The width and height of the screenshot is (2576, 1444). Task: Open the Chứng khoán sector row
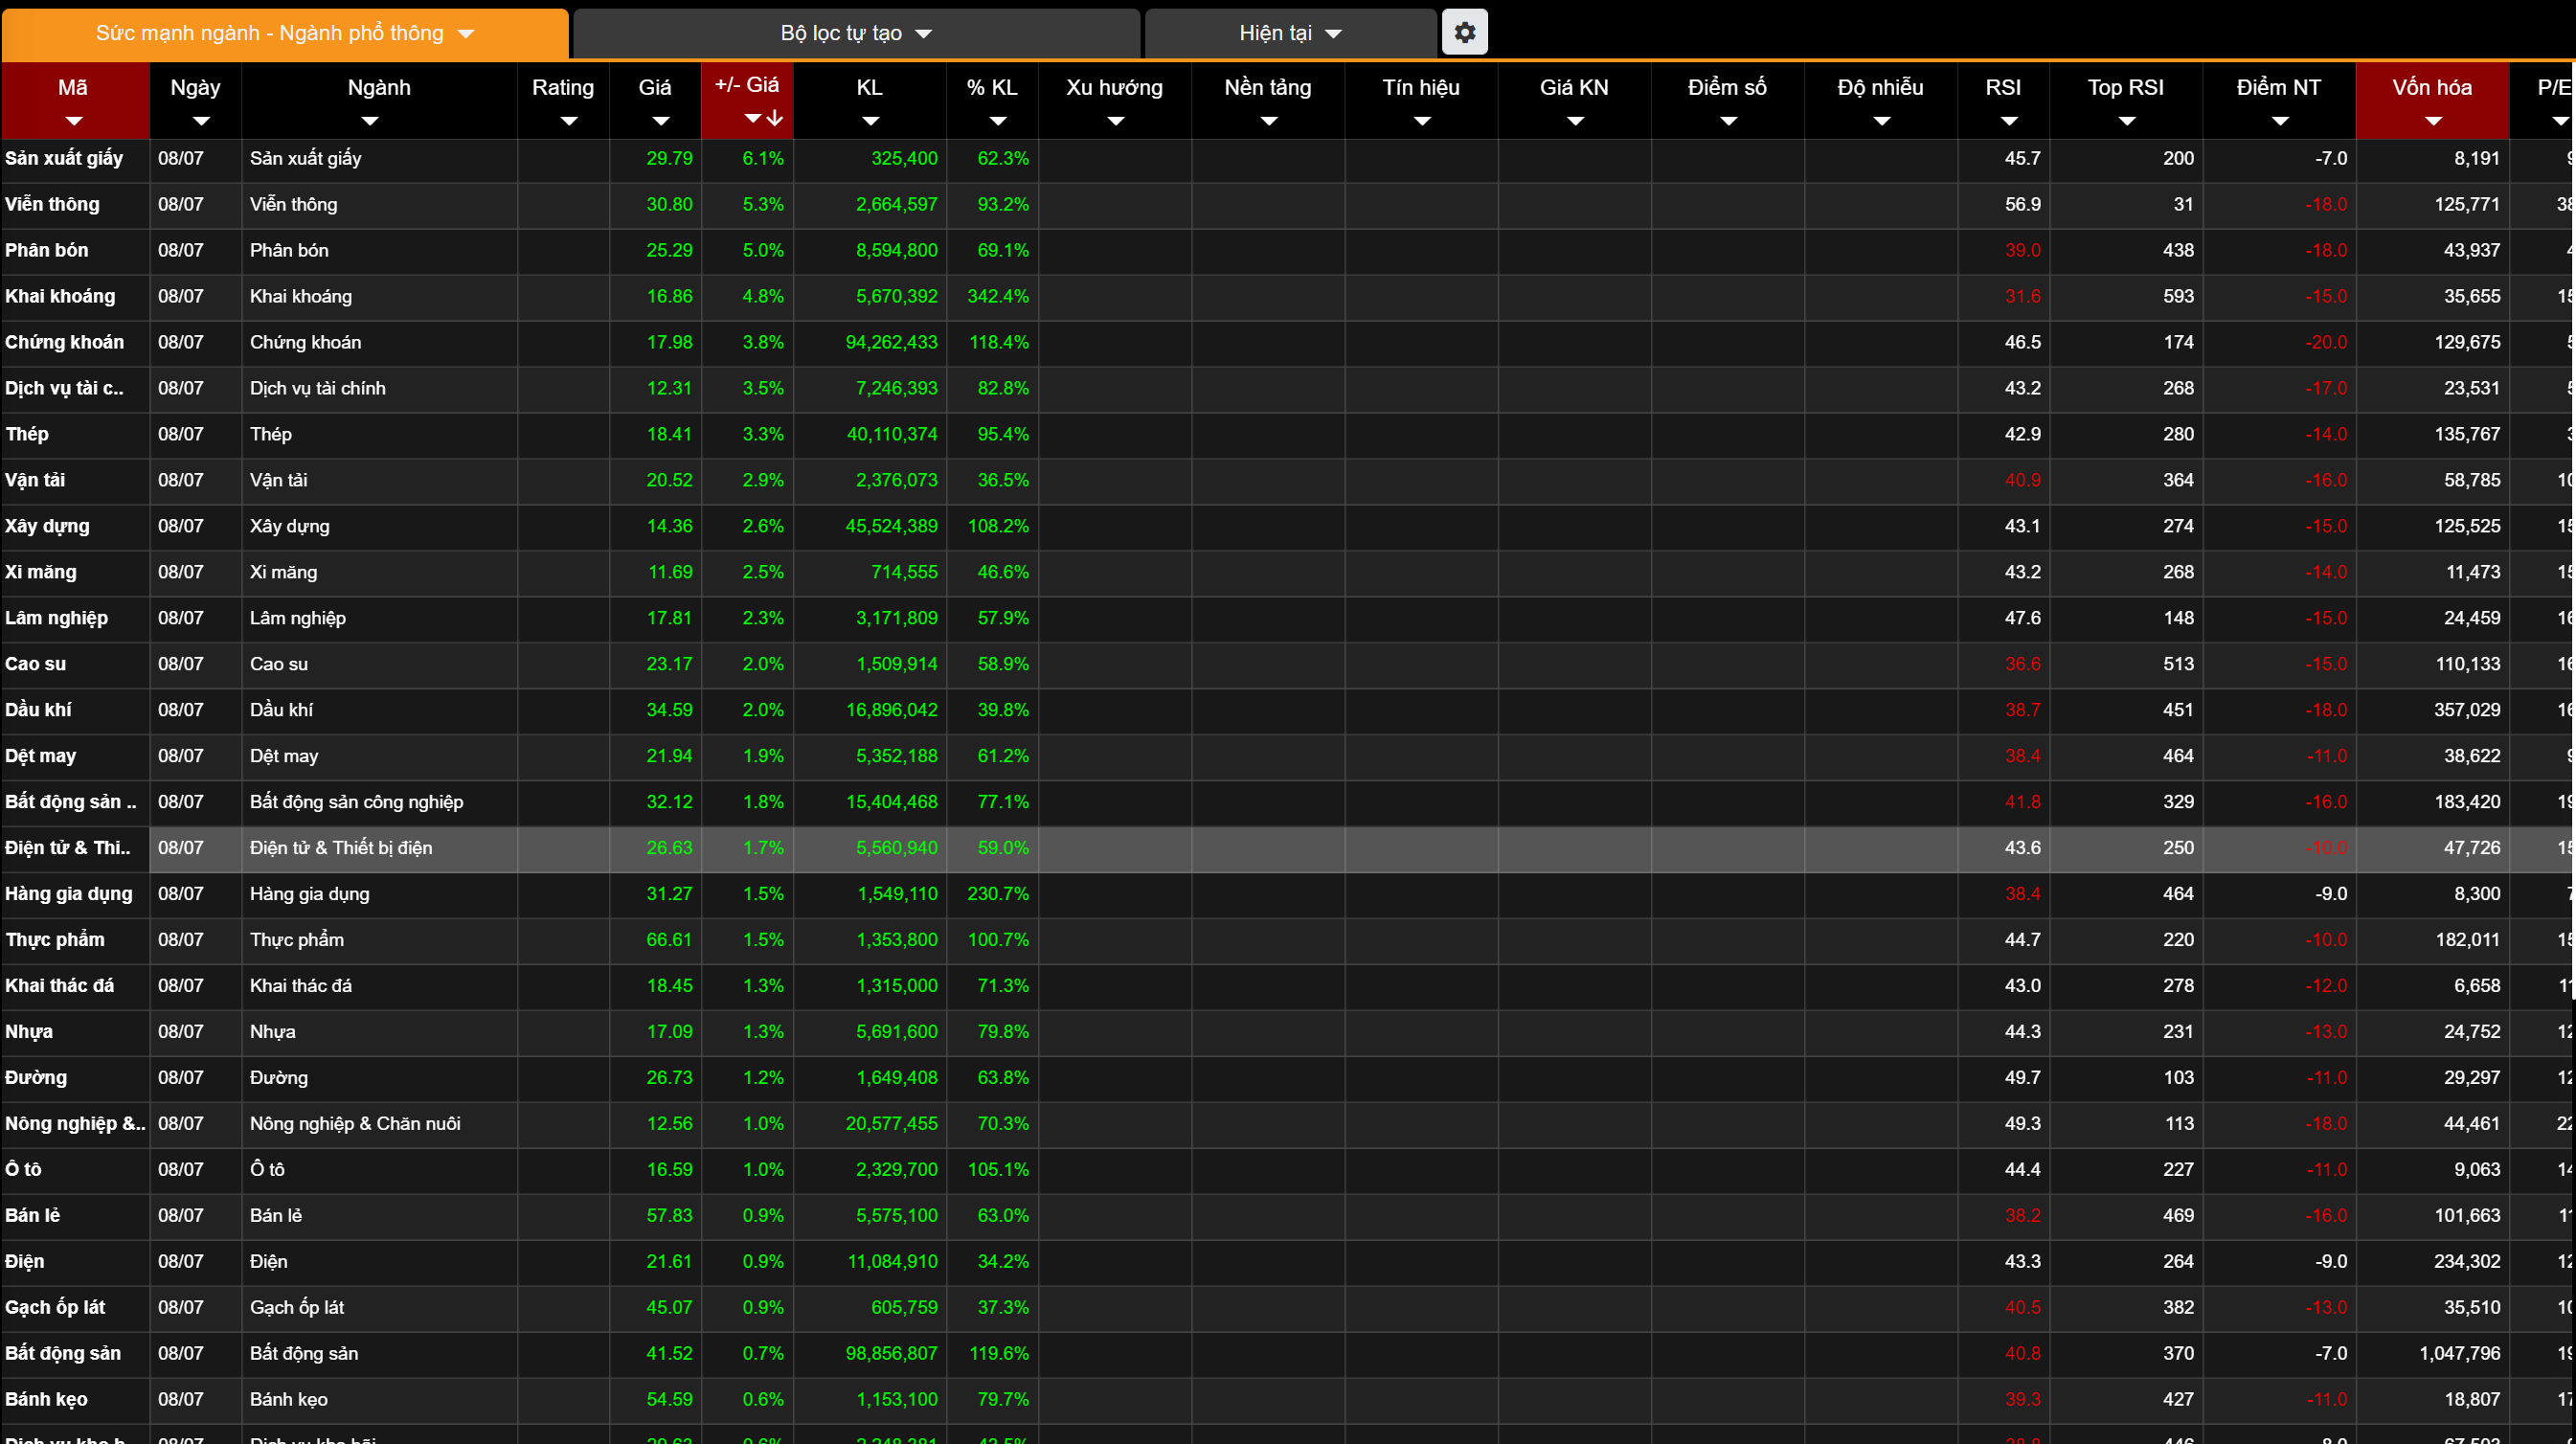(x=64, y=342)
